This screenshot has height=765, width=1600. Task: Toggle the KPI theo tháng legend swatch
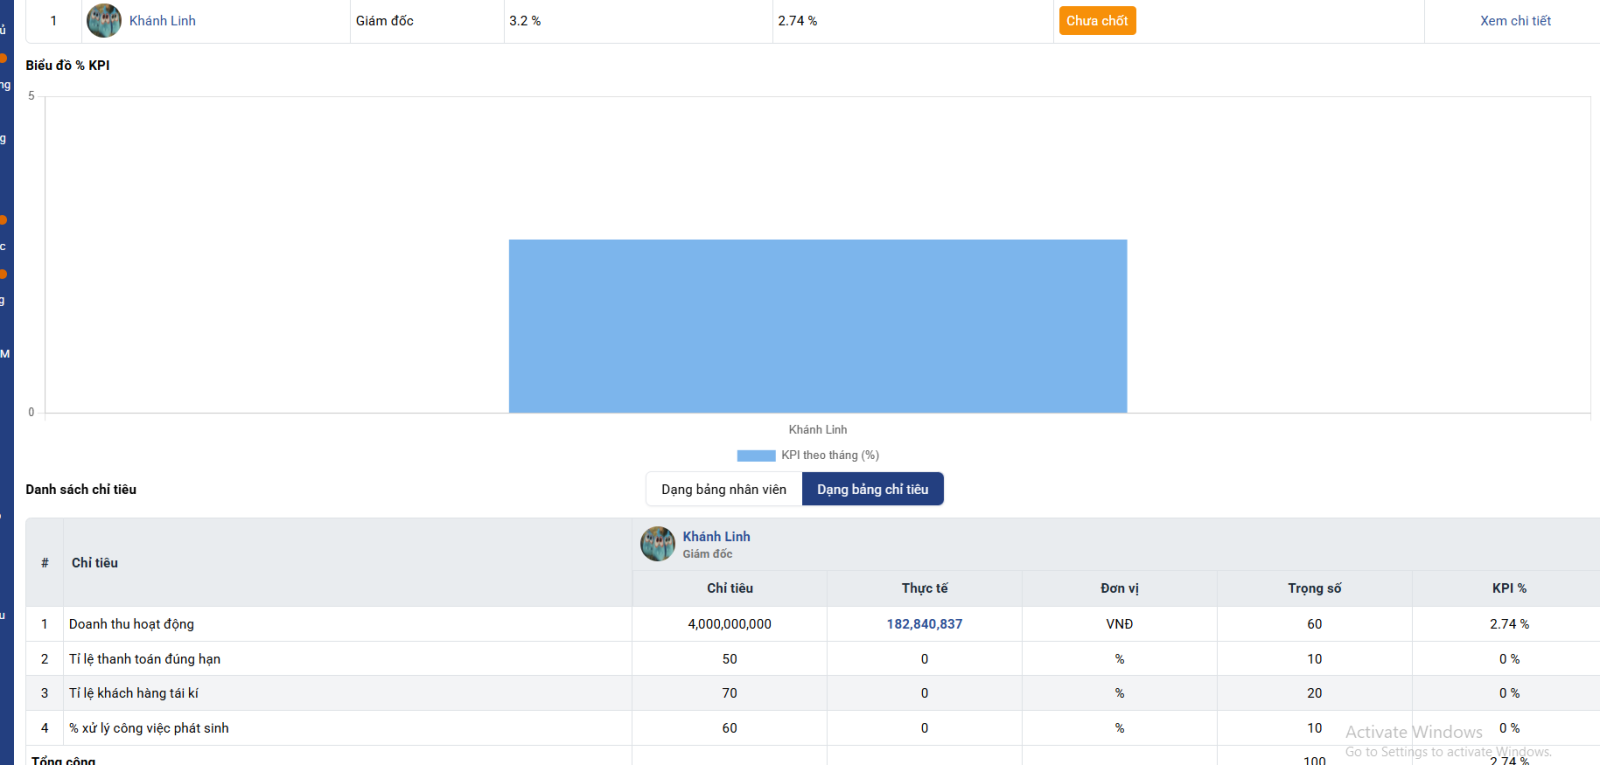(756, 456)
